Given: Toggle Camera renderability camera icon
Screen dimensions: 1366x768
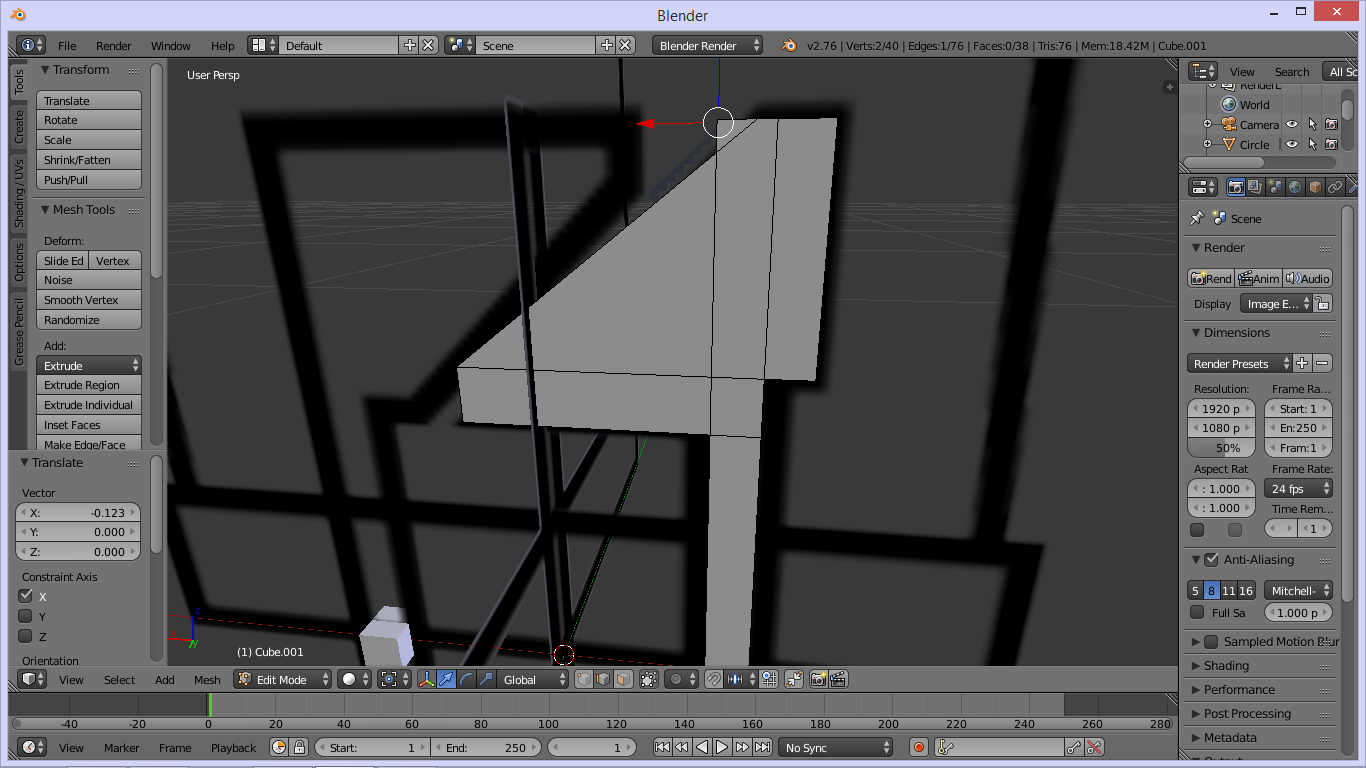Looking at the screenshot, I should coord(1331,125).
